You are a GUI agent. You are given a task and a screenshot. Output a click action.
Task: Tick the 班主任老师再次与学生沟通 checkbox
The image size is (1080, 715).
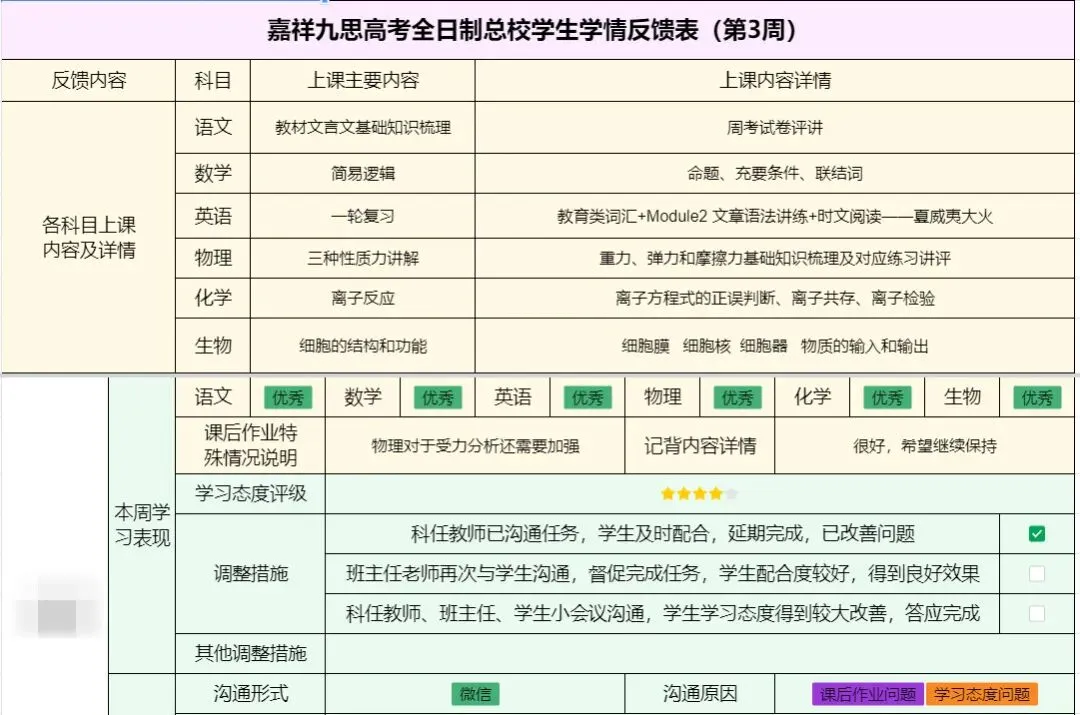point(1036,574)
